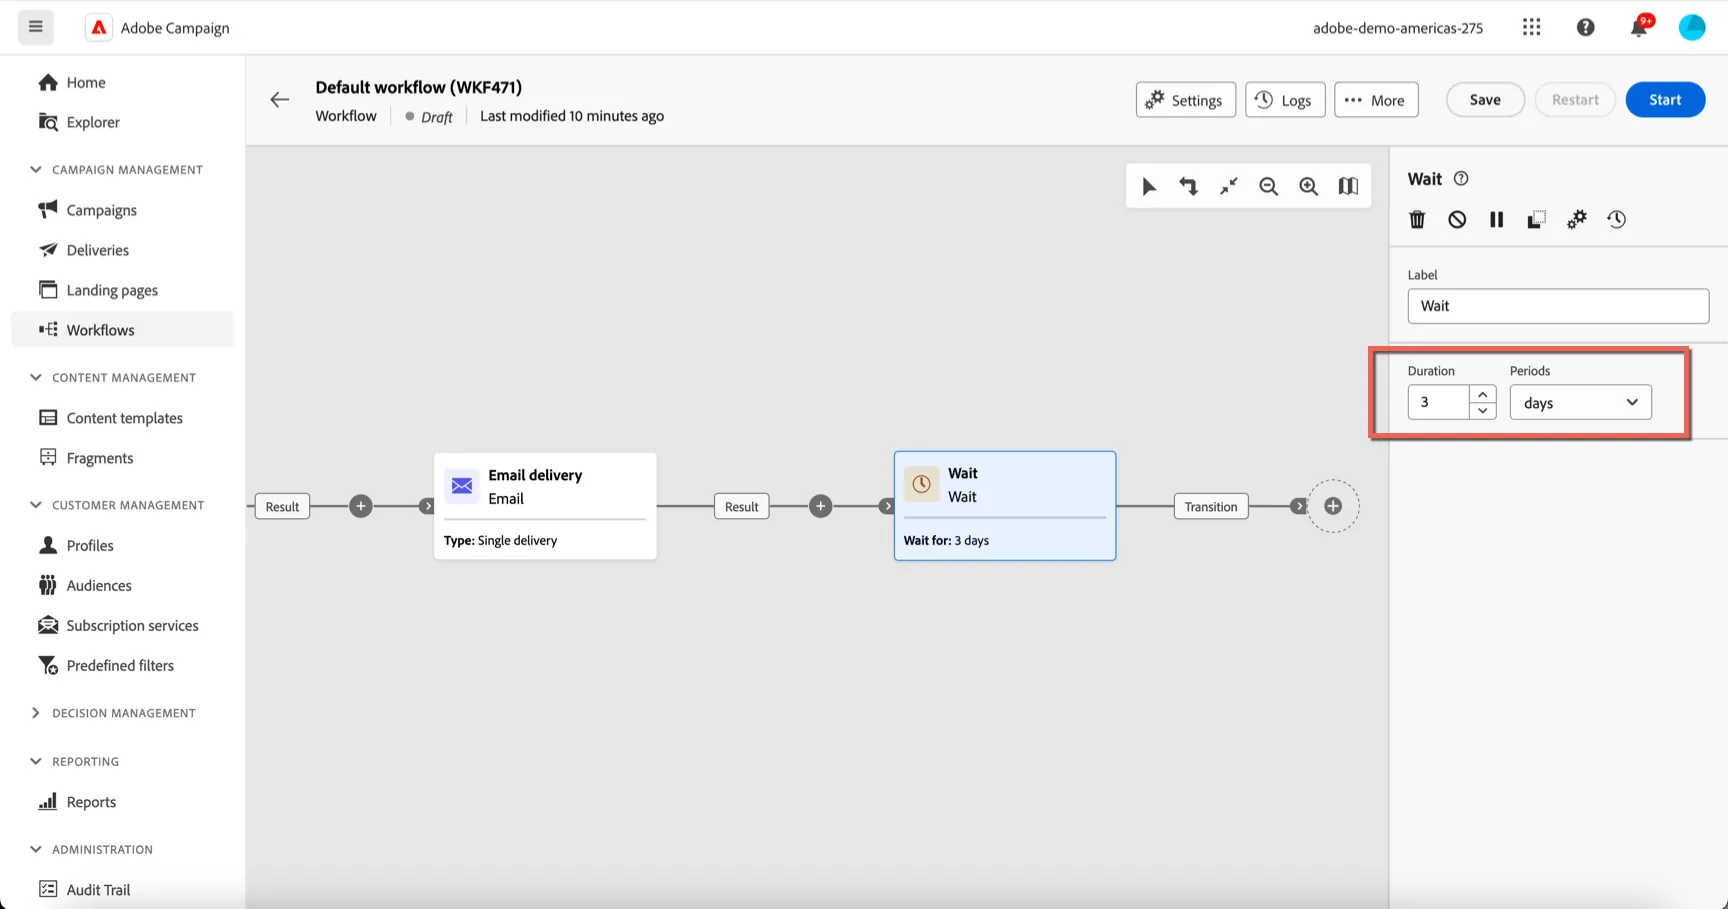Image resolution: width=1728 pixels, height=909 pixels.
Task: Open Wait activity execution options gear
Action: pos(1576,219)
